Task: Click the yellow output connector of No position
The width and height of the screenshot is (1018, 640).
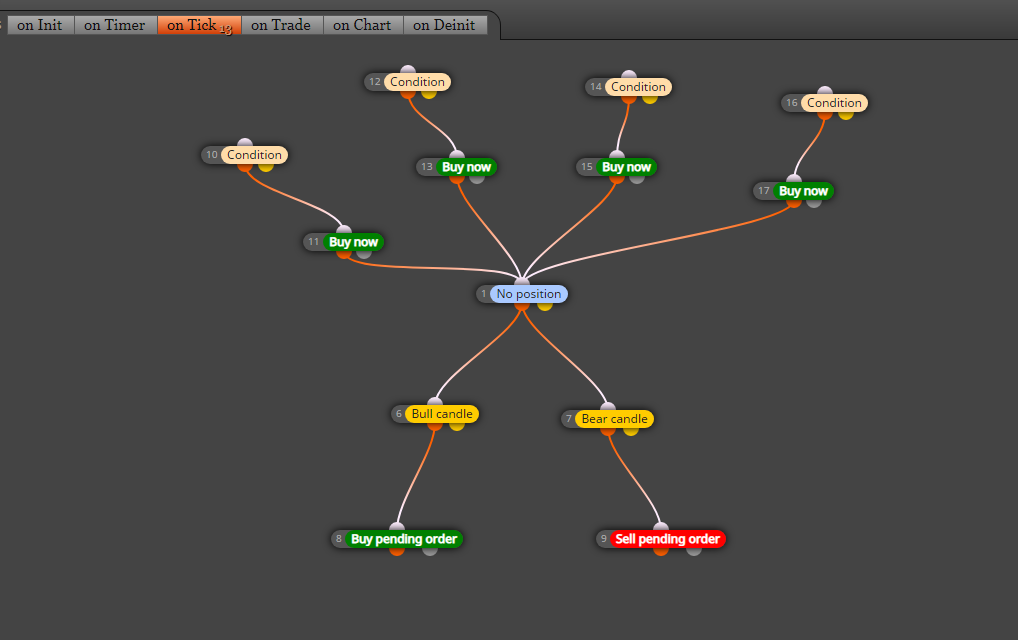Action: tap(545, 306)
